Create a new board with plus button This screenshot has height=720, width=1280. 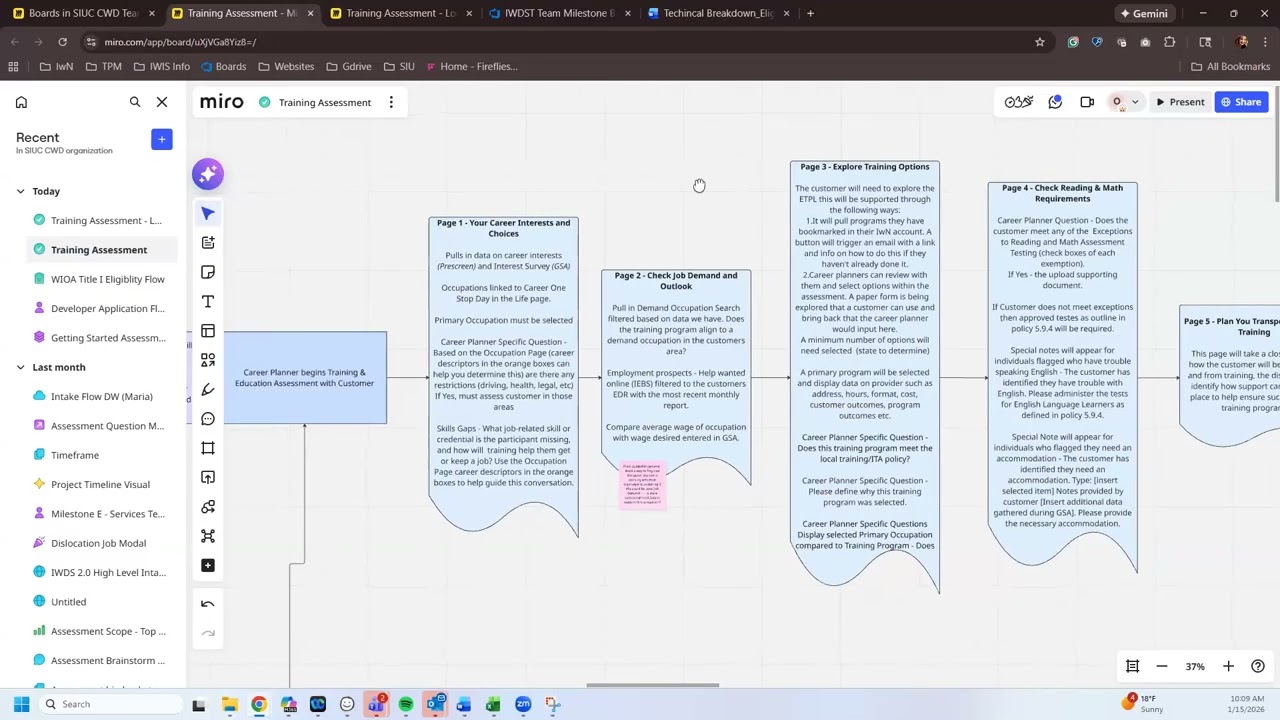(x=161, y=139)
